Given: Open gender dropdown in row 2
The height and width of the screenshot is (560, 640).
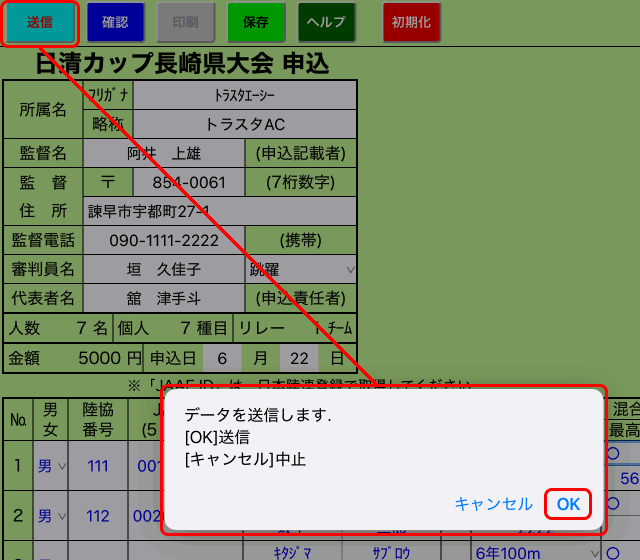Looking at the screenshot, I should (51, 516).
